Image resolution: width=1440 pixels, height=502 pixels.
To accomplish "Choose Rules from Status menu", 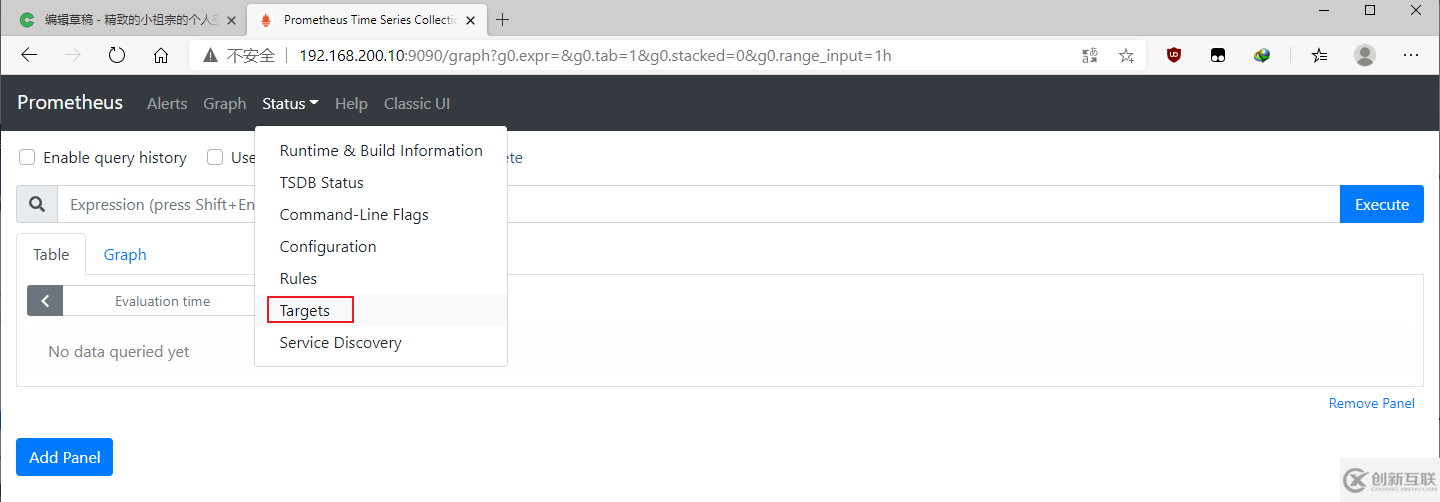I will tap(381, 279).
